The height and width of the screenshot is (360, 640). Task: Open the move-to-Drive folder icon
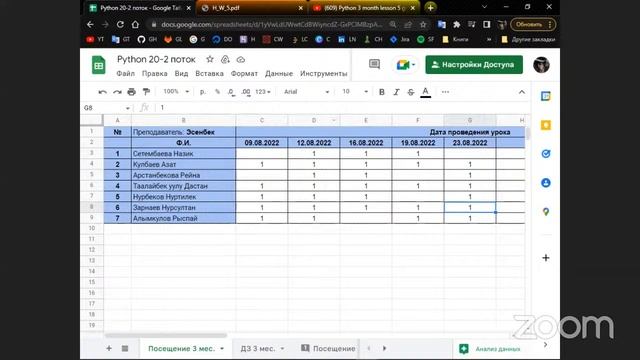click(x=225, y=60)
